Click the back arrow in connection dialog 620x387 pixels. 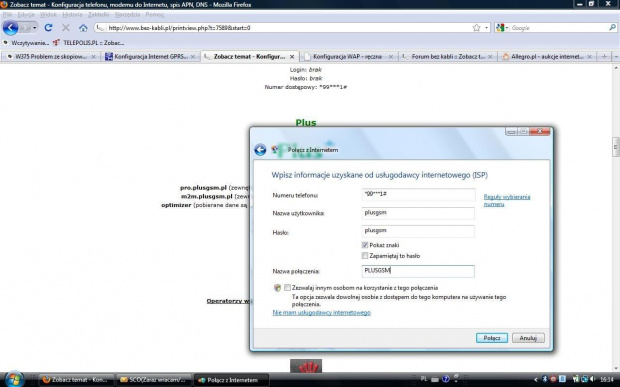click(x=260, y=150)
